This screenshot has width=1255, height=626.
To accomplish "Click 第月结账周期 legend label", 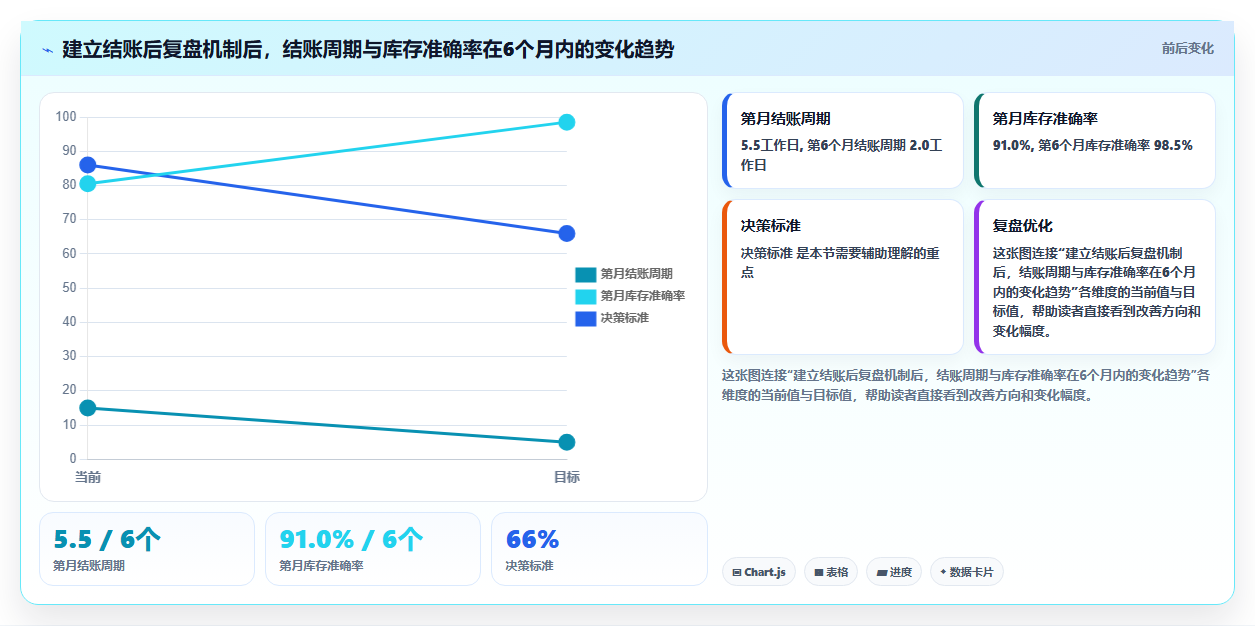I will (x=636, y=274).
